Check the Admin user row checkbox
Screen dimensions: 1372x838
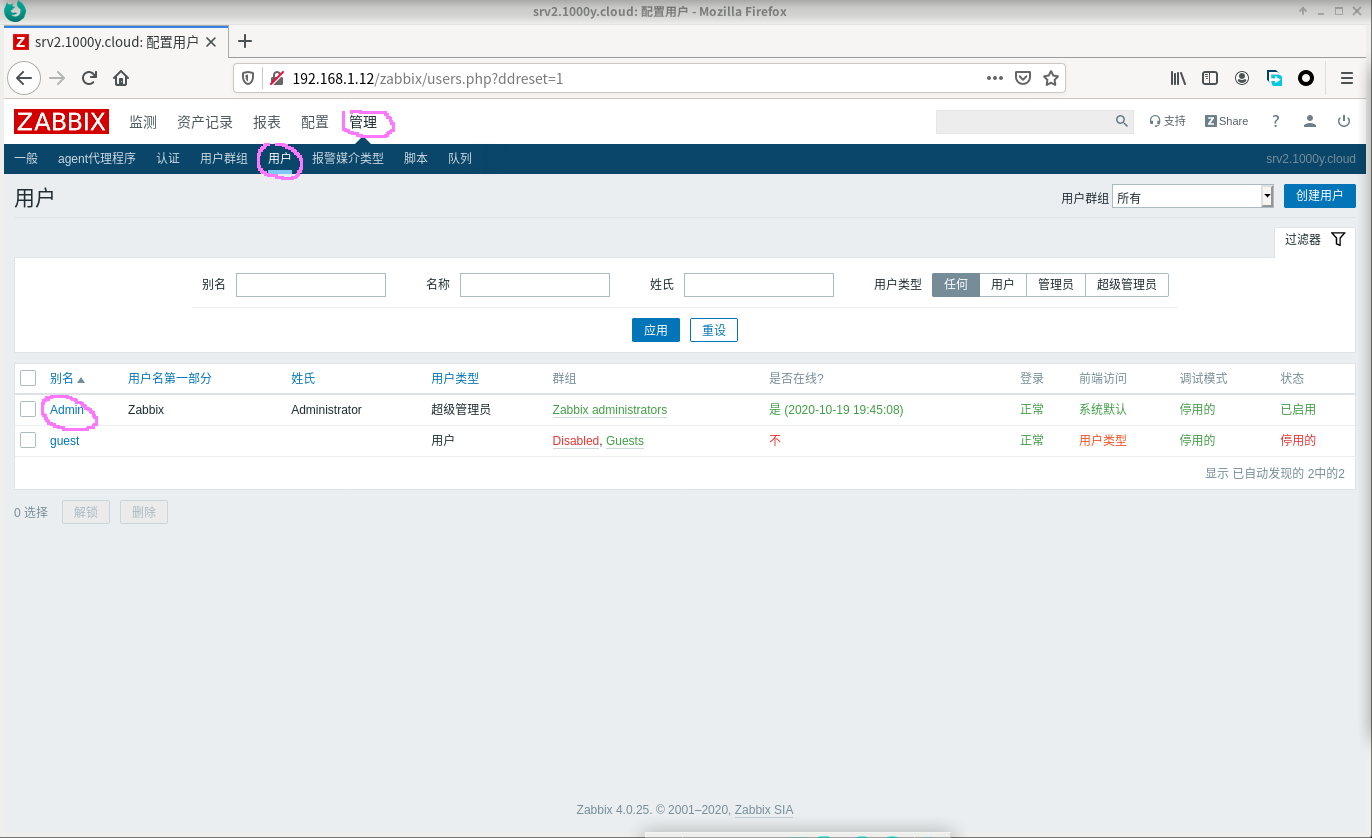click(28, 409)
